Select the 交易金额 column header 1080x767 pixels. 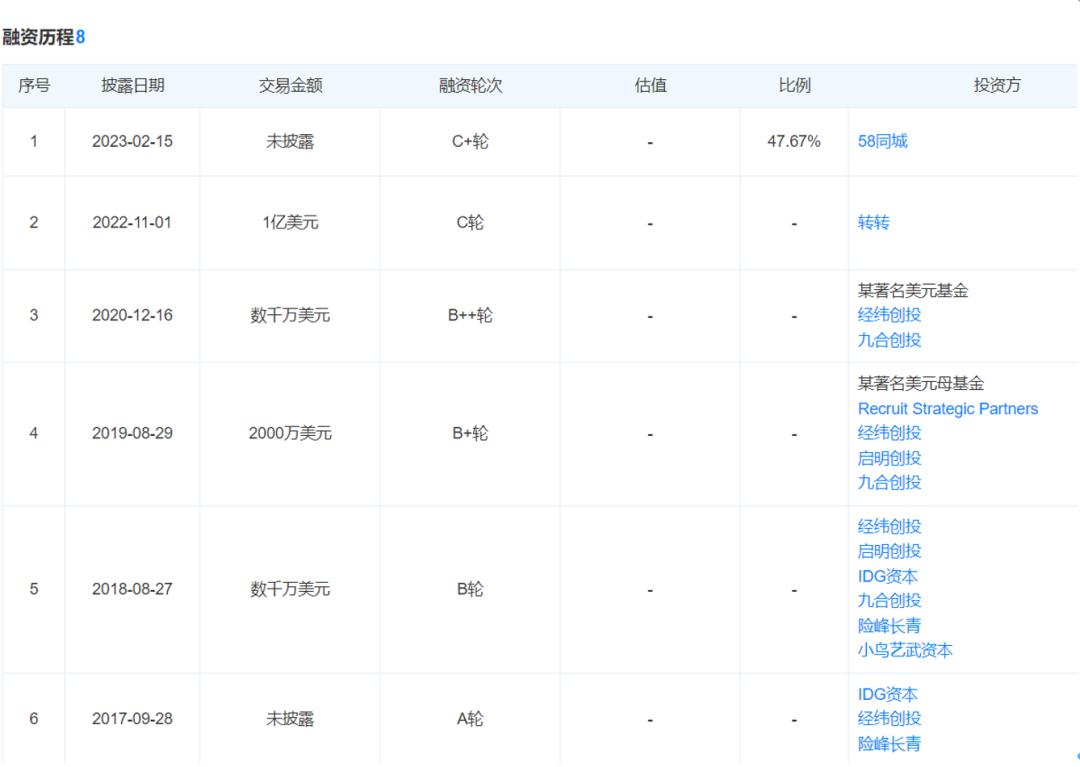(290, 85)
